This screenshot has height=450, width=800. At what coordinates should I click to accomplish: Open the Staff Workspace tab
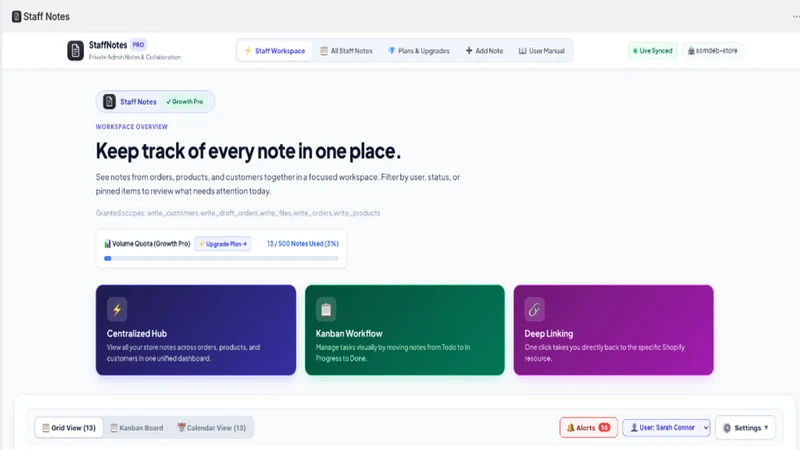[x=274, y=51]
